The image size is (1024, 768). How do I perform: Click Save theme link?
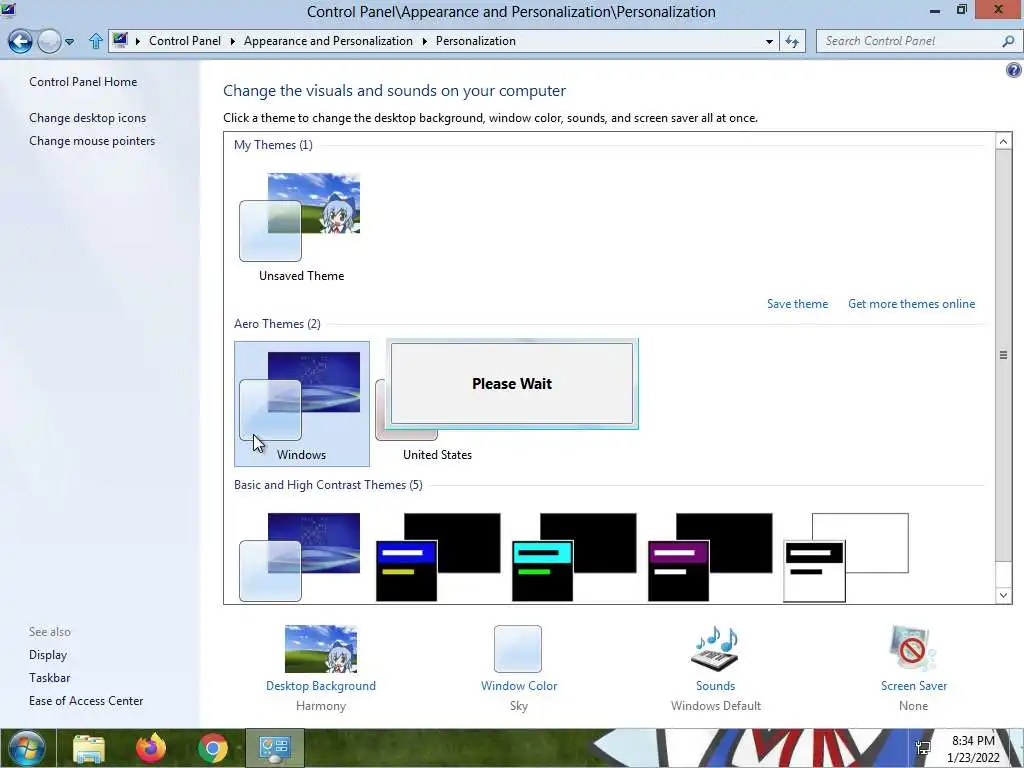(x=797, y=304)
